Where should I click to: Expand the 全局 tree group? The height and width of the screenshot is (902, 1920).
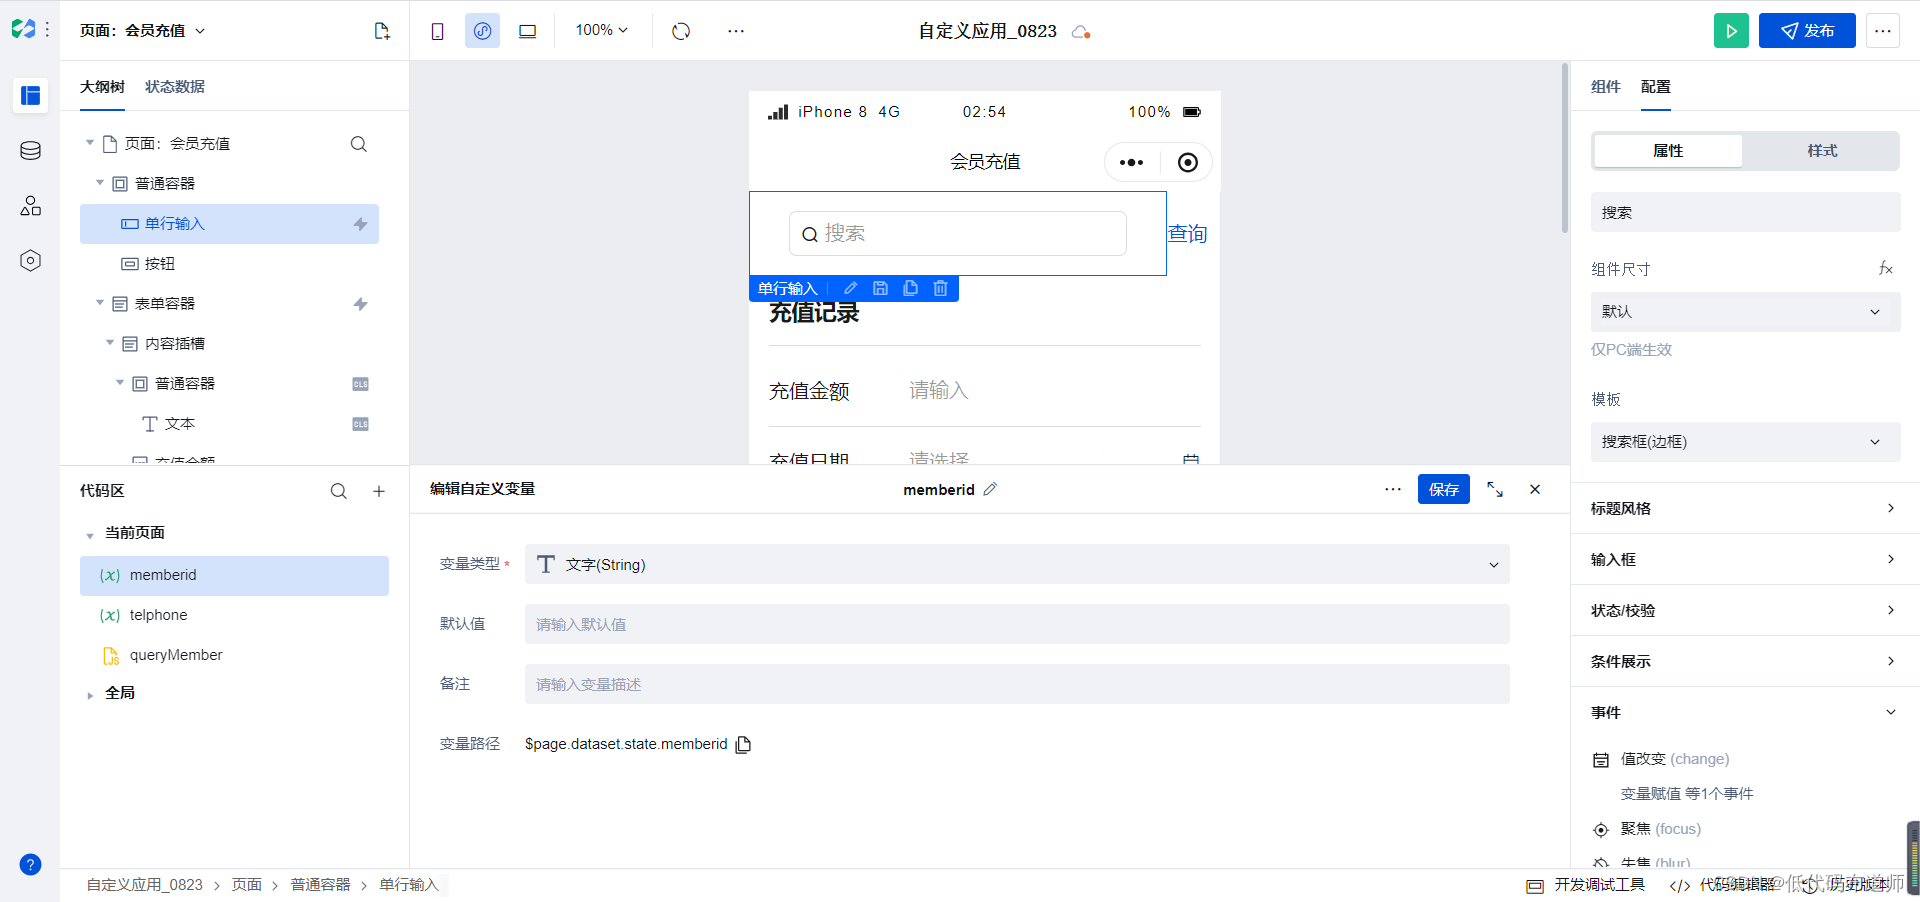[x=90, y=695]
